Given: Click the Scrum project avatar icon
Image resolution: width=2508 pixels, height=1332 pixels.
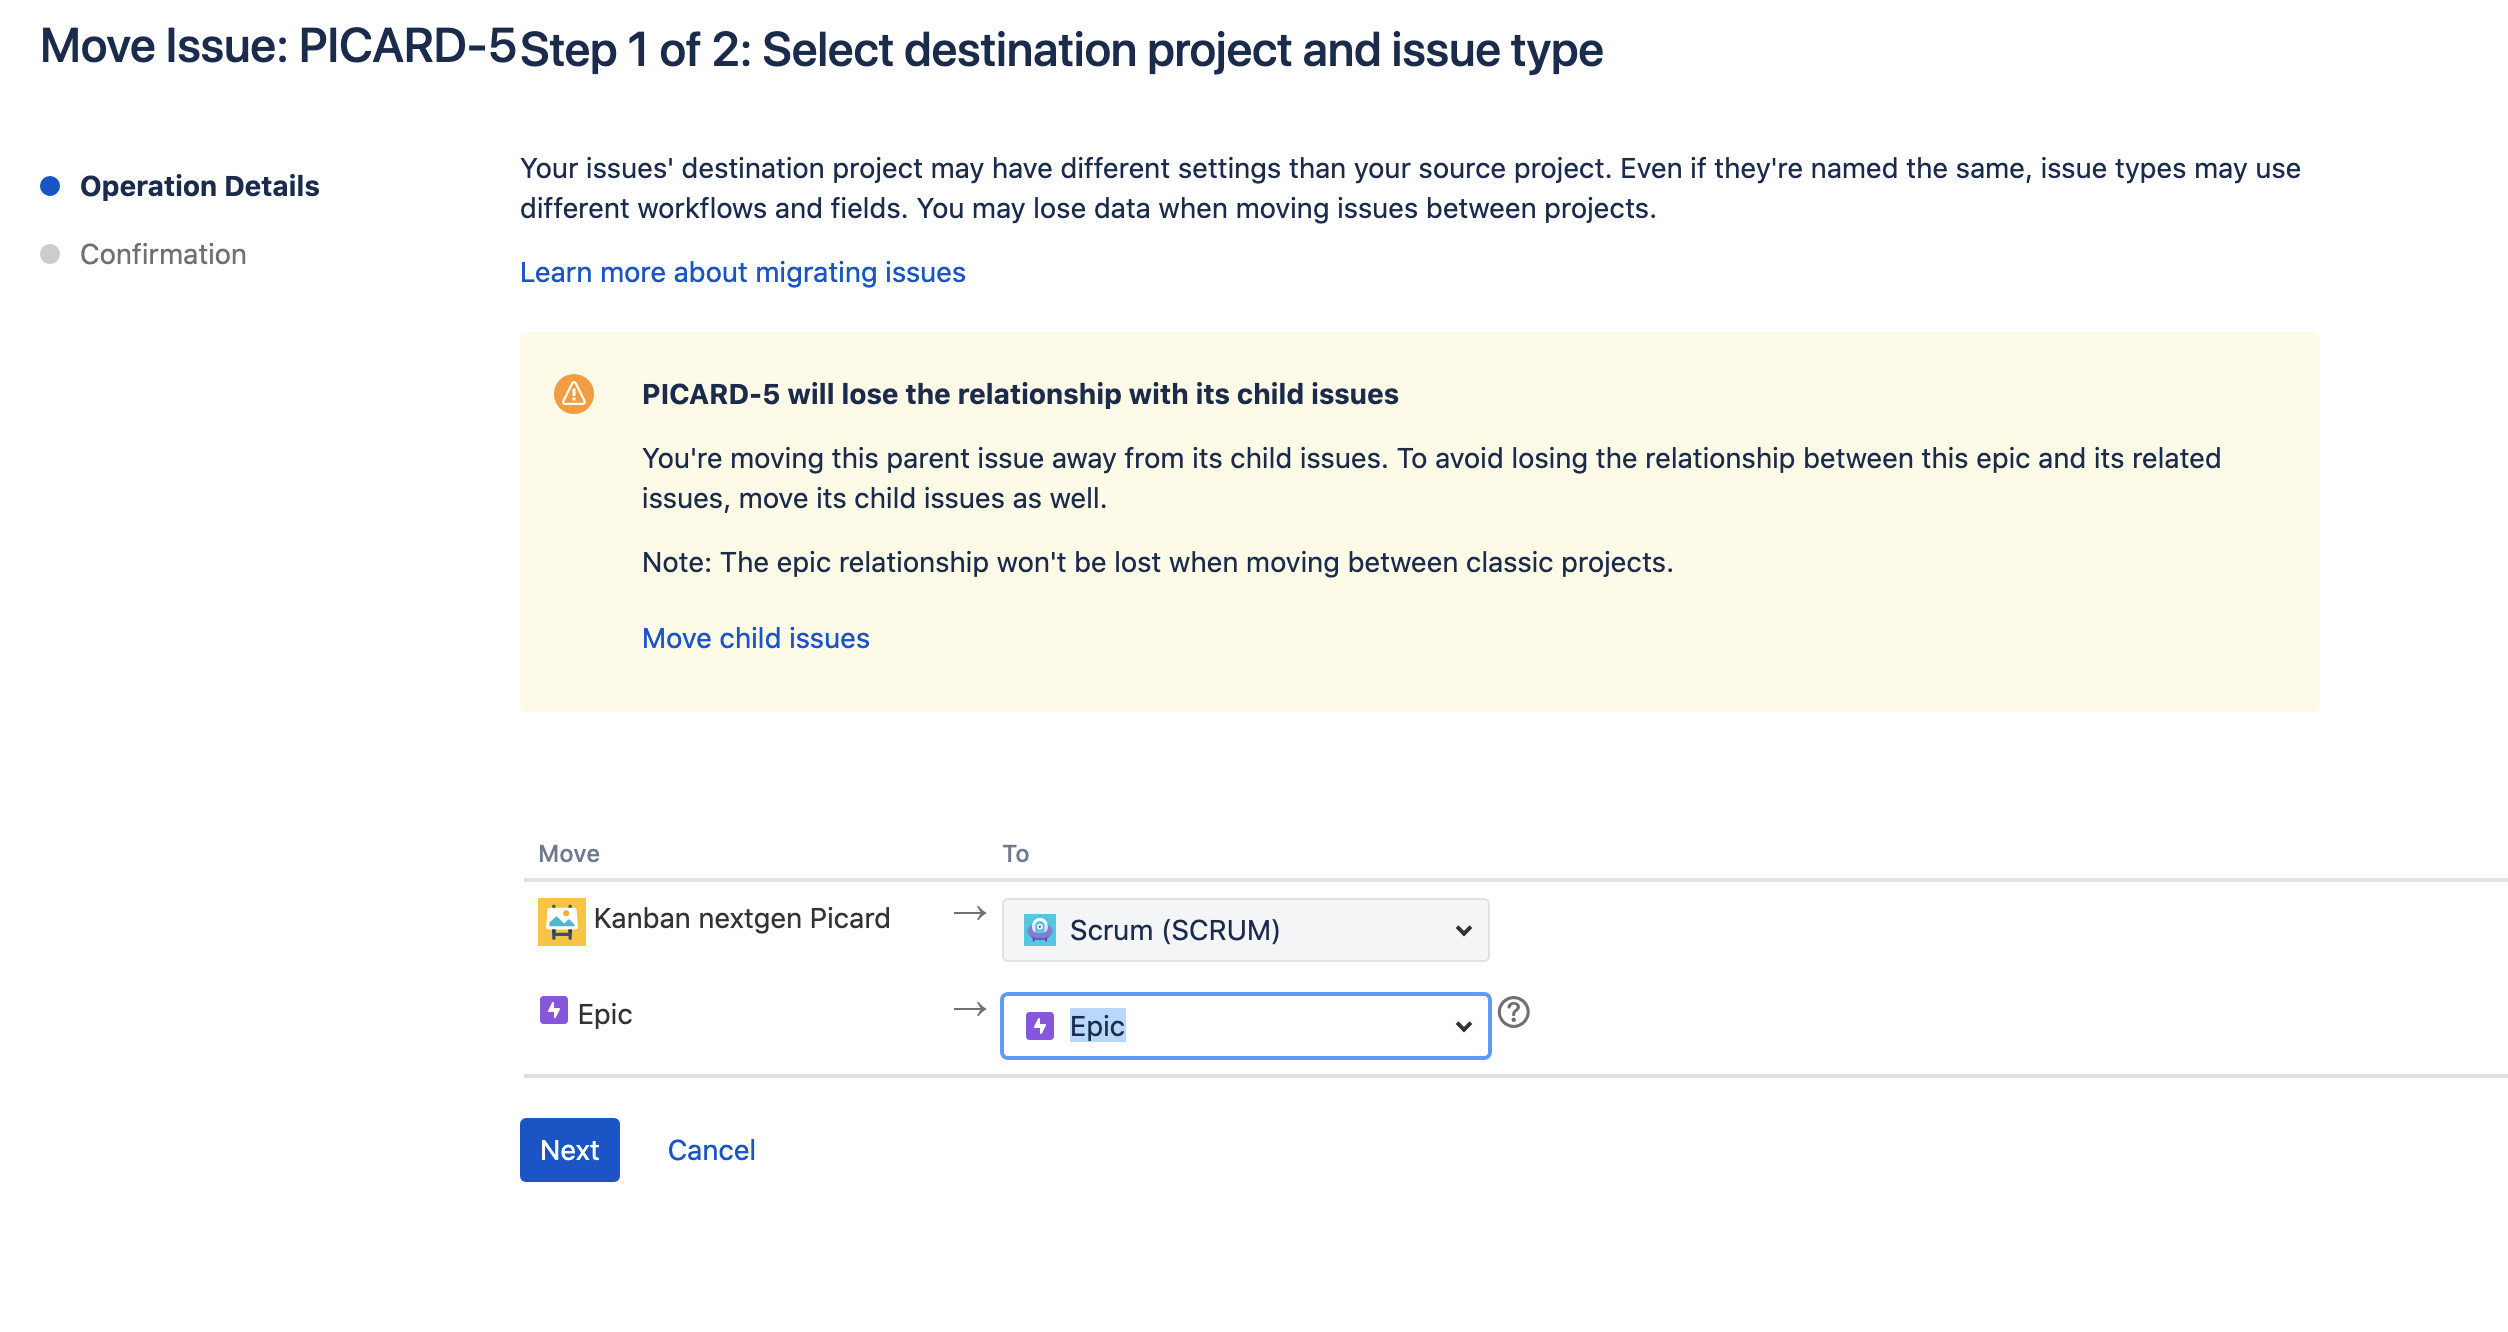Looking at the screenshot, I should coord(1040,930).
